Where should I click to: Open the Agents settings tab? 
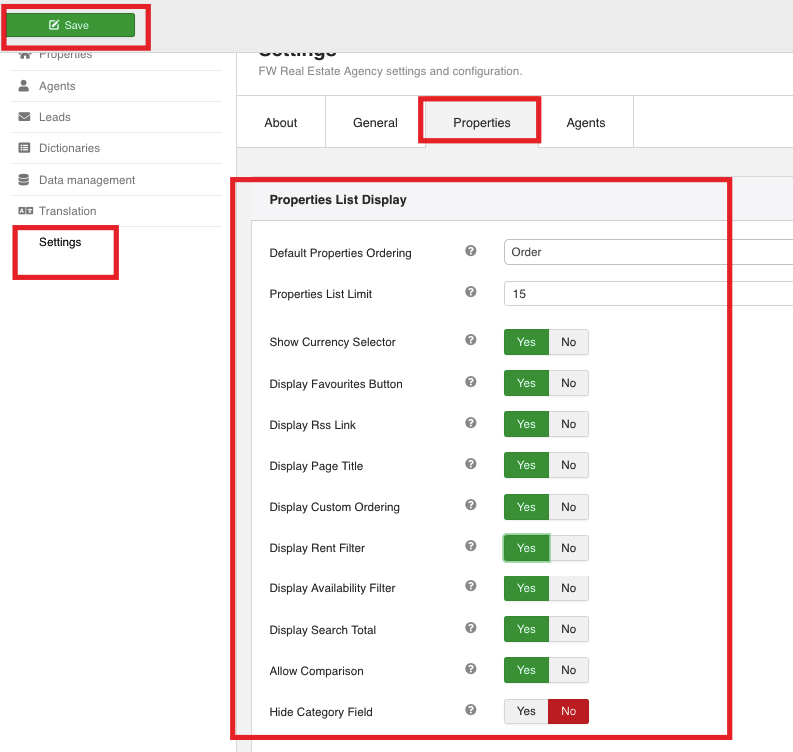tap(585, 123)
